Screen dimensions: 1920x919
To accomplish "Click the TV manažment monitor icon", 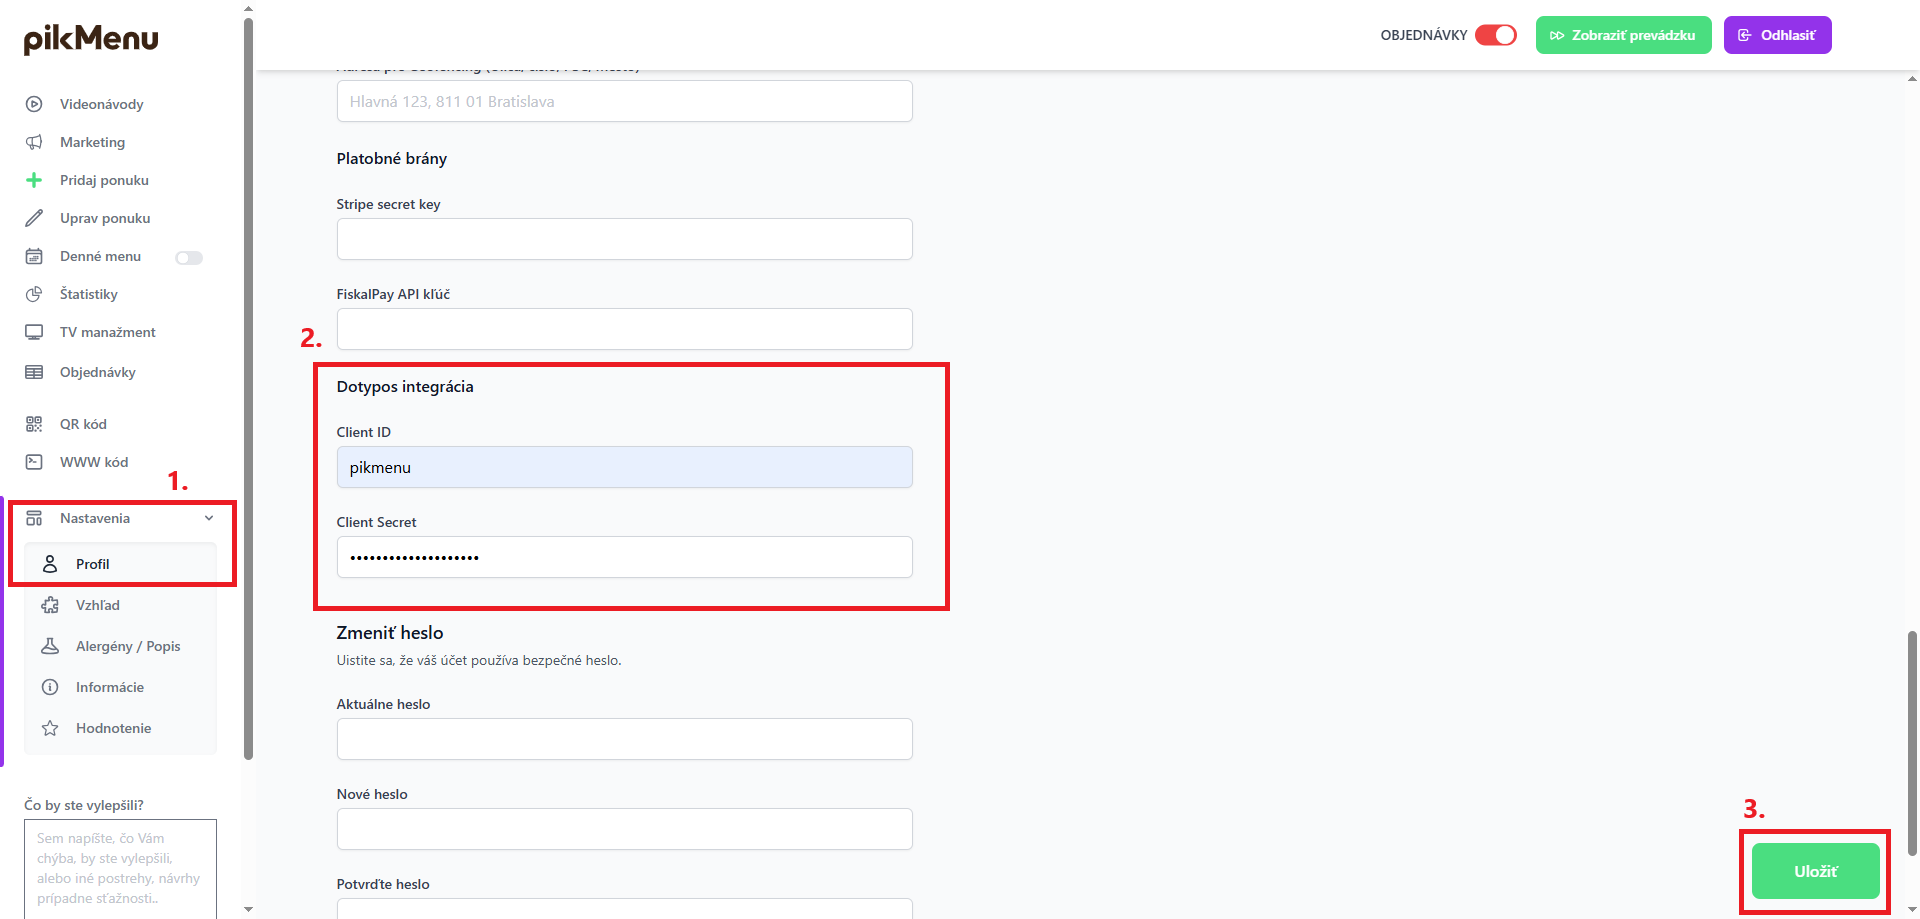I will 34,332.
